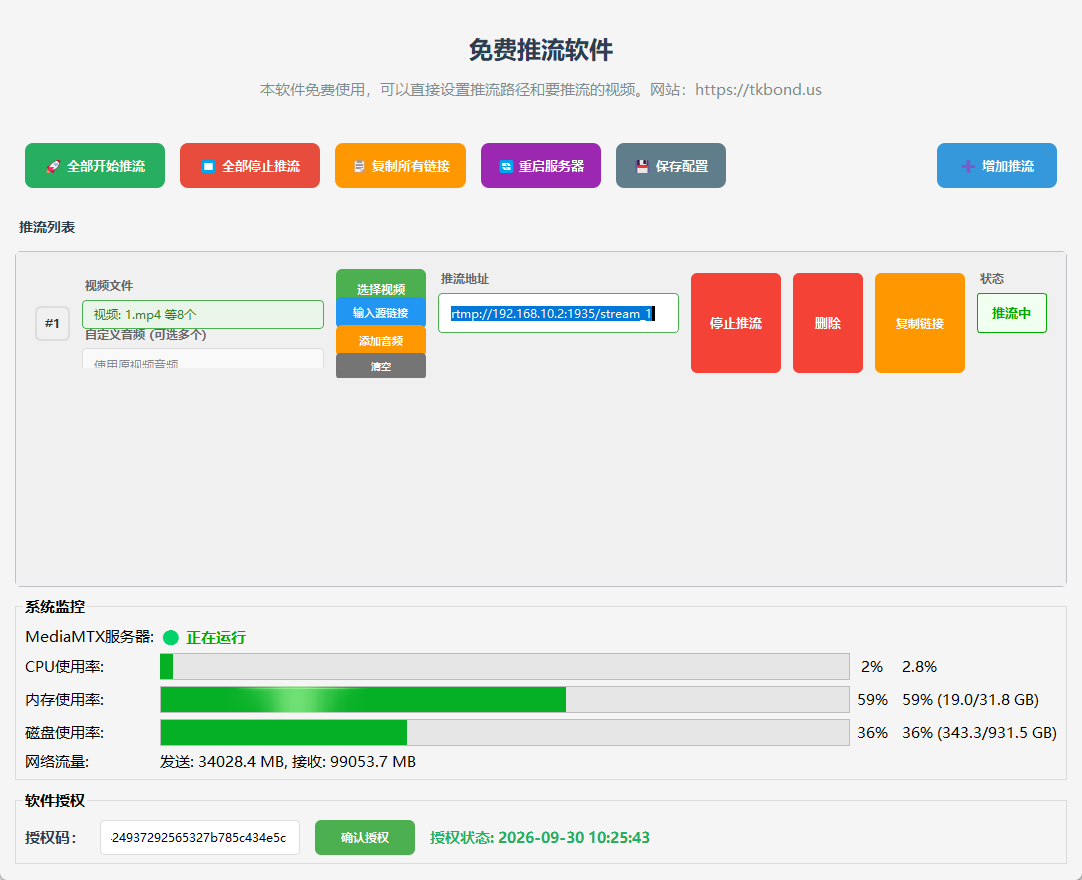
Task: Click the plus icon on 增加推流
Action: pos(968,166)
